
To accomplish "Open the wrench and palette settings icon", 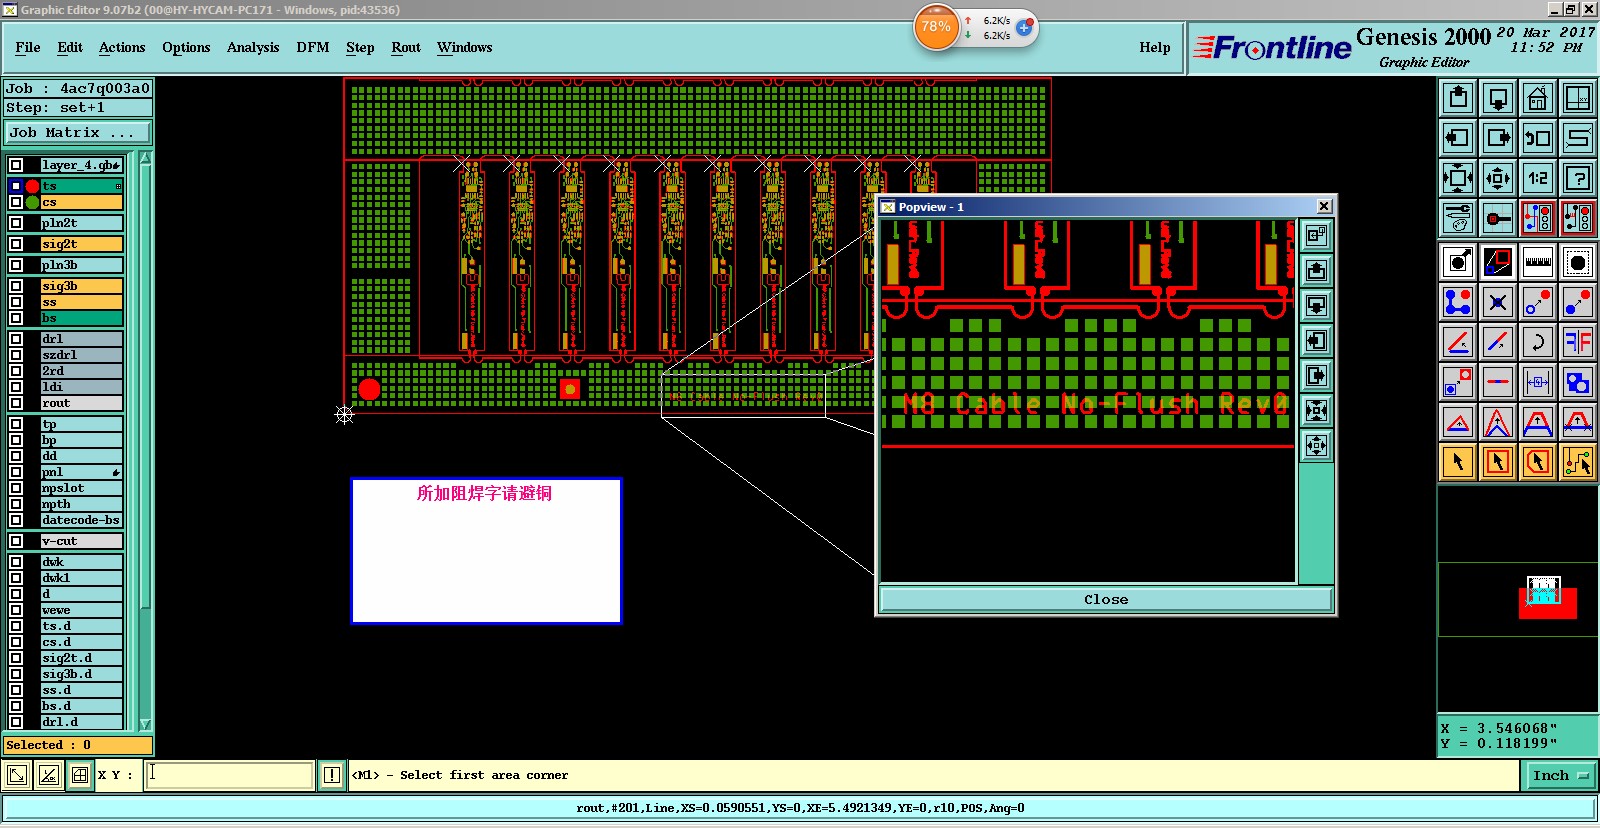I will tap(1458, 218).
